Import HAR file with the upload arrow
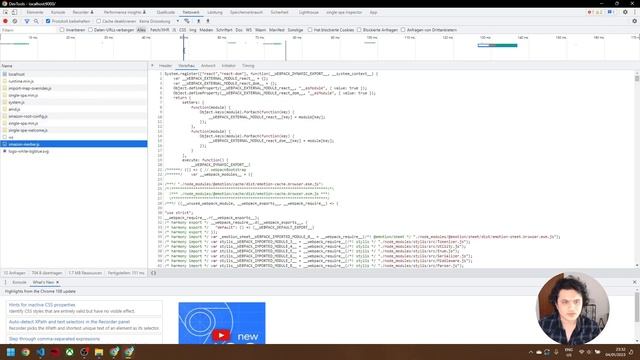 tap(199, 21)
